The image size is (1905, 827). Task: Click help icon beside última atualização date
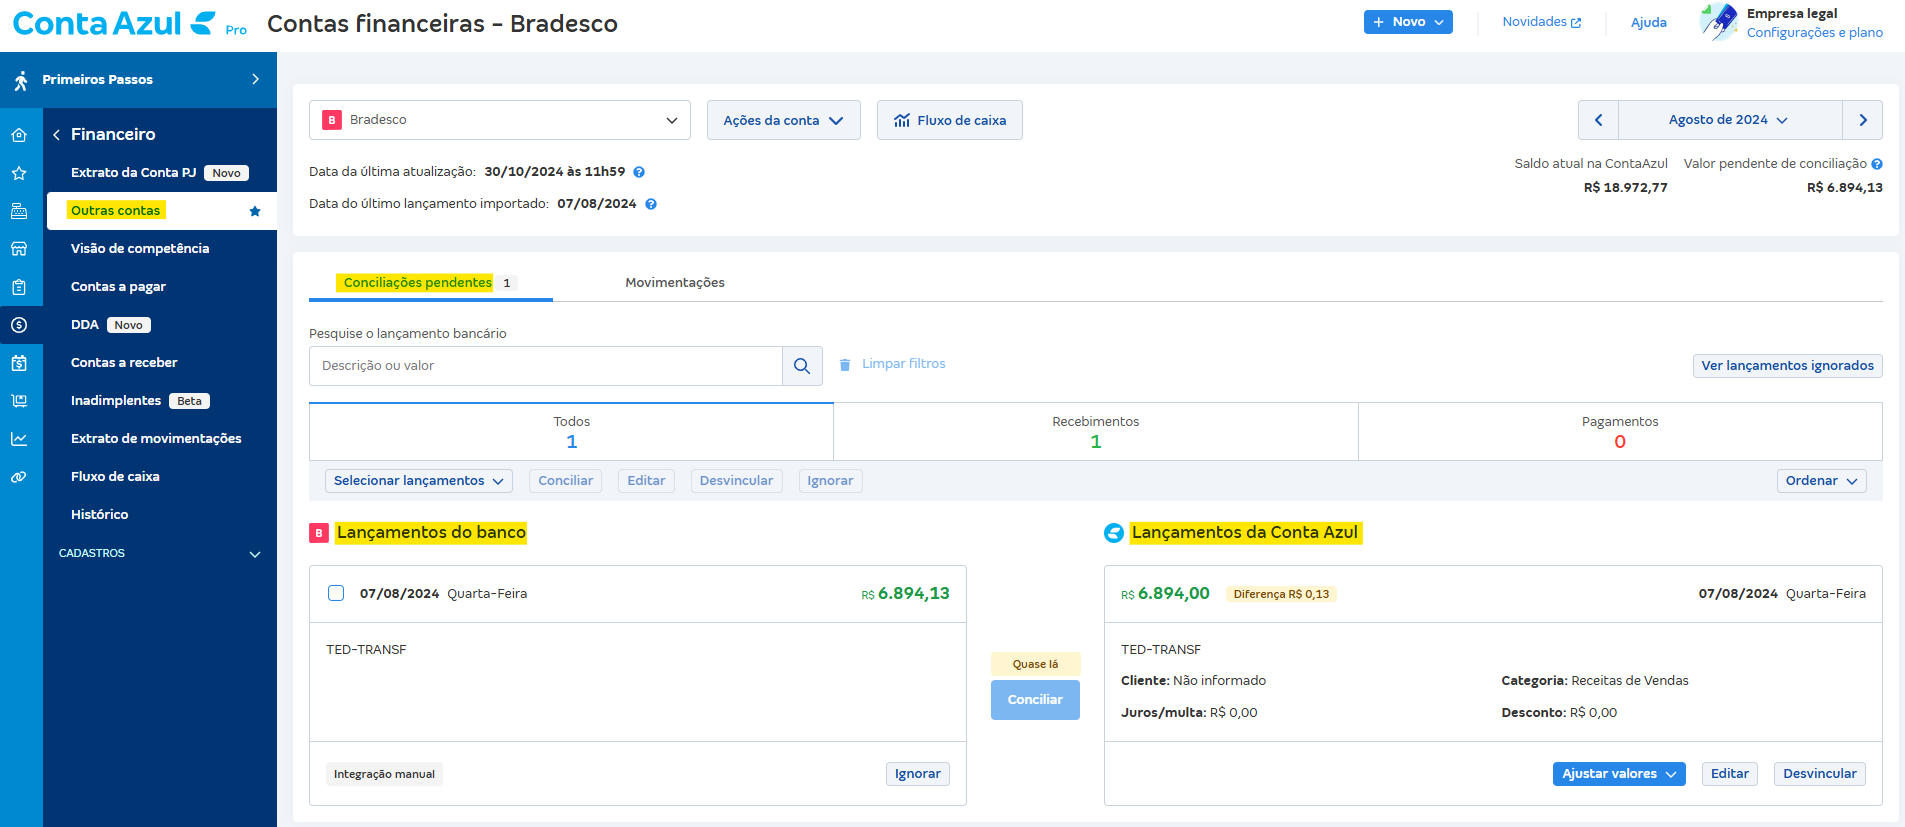coord(639,172)
